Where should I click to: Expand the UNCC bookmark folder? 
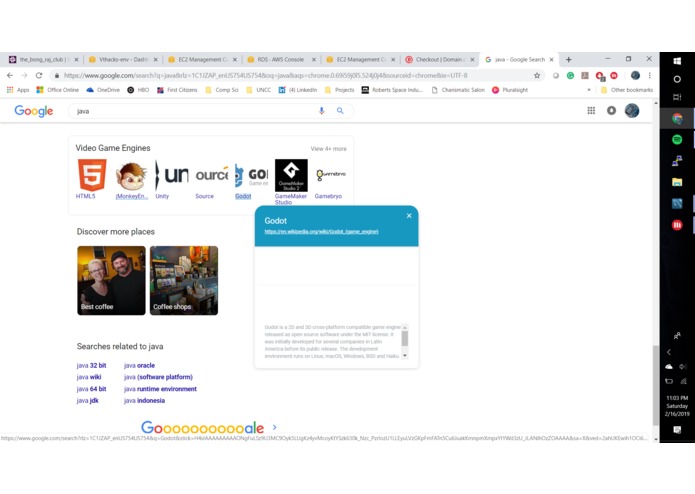tap(258, 90)
